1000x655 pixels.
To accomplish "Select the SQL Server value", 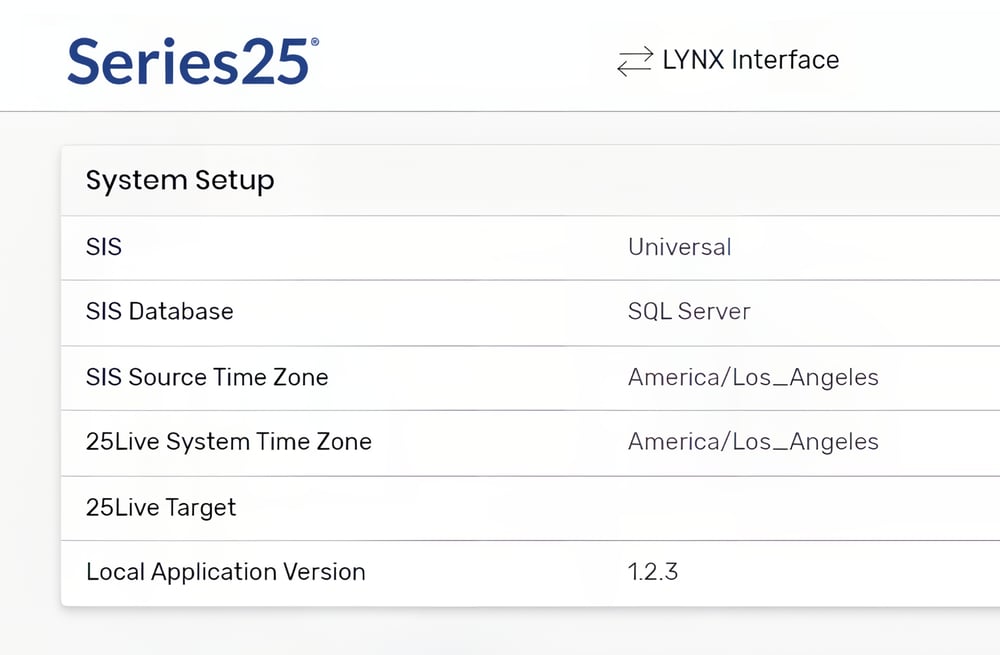I will pos(689,311).
